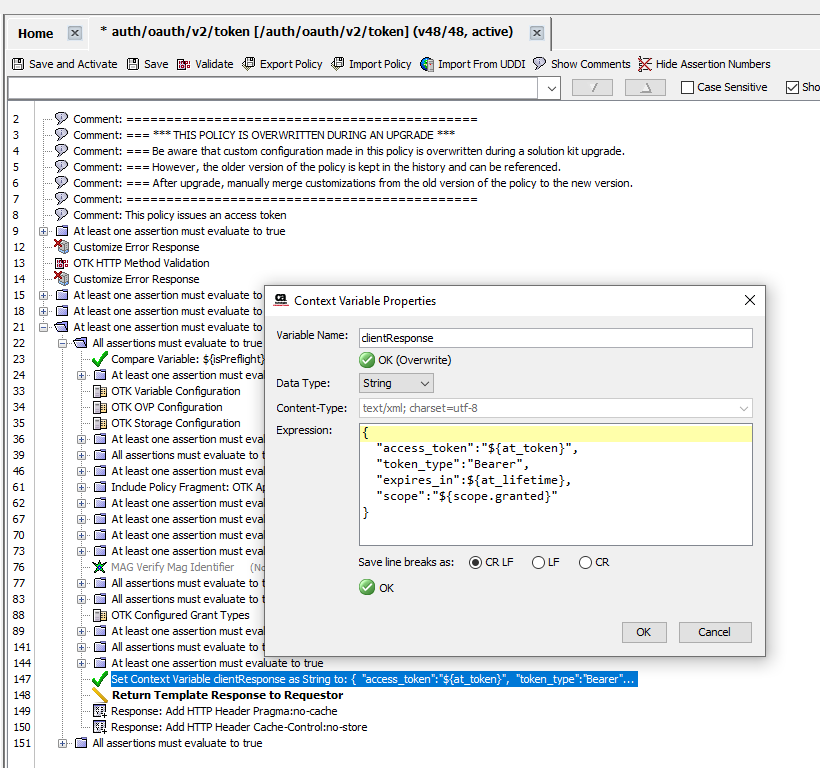Click the Import Policy icon
The height and width of the screenshot is (768, 820).
(338, 64)
